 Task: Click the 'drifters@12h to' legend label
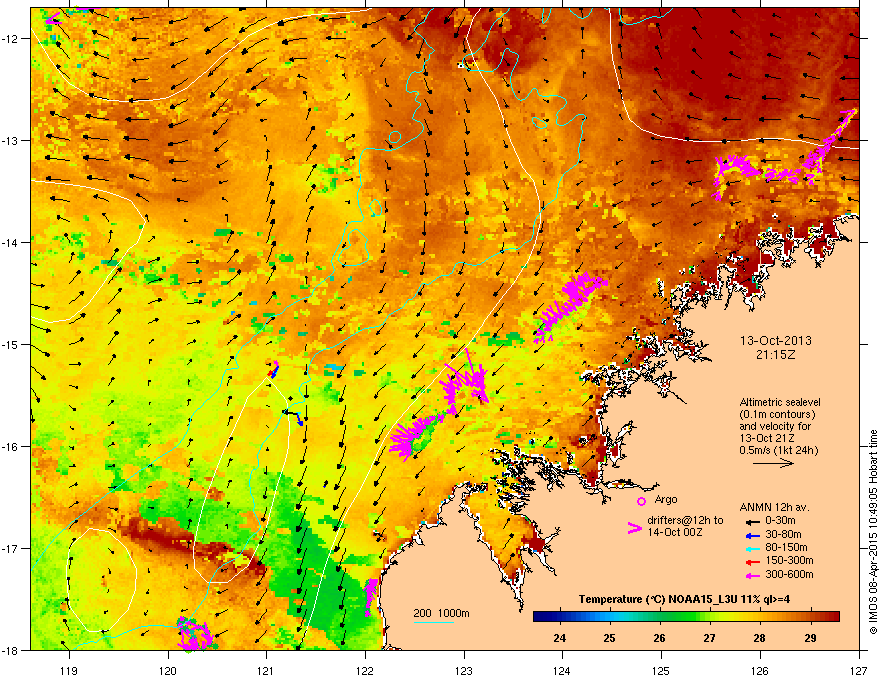[685, 521]
